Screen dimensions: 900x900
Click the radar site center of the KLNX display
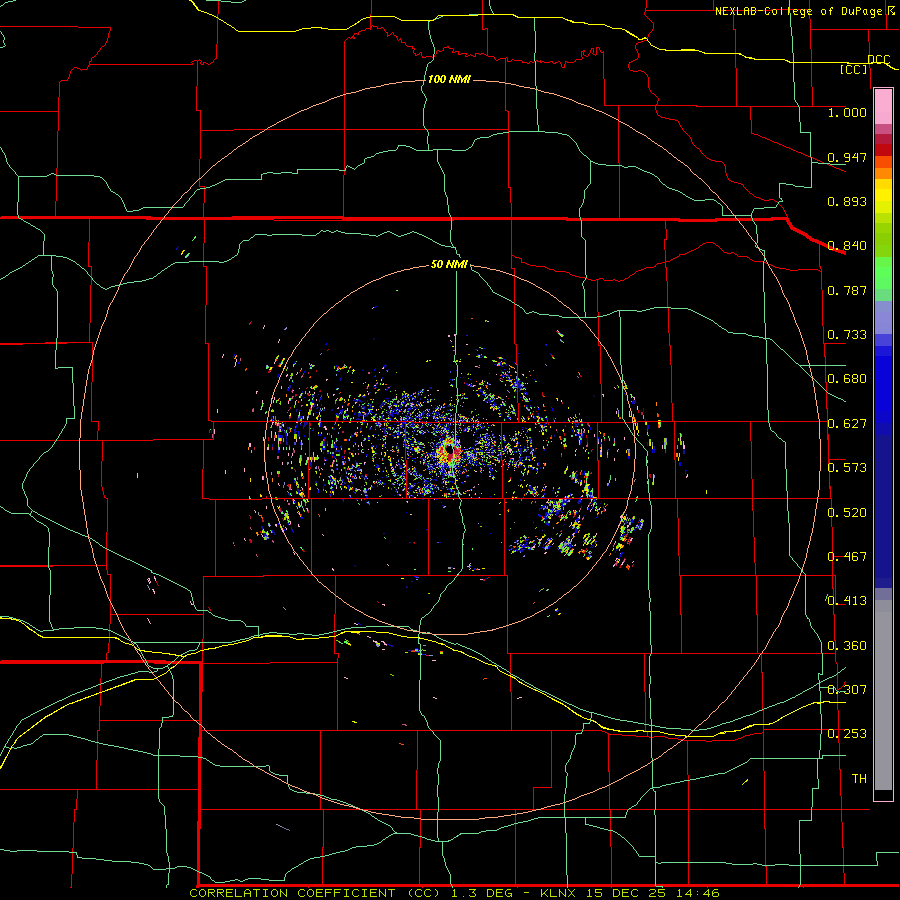[x=449, y=452]
